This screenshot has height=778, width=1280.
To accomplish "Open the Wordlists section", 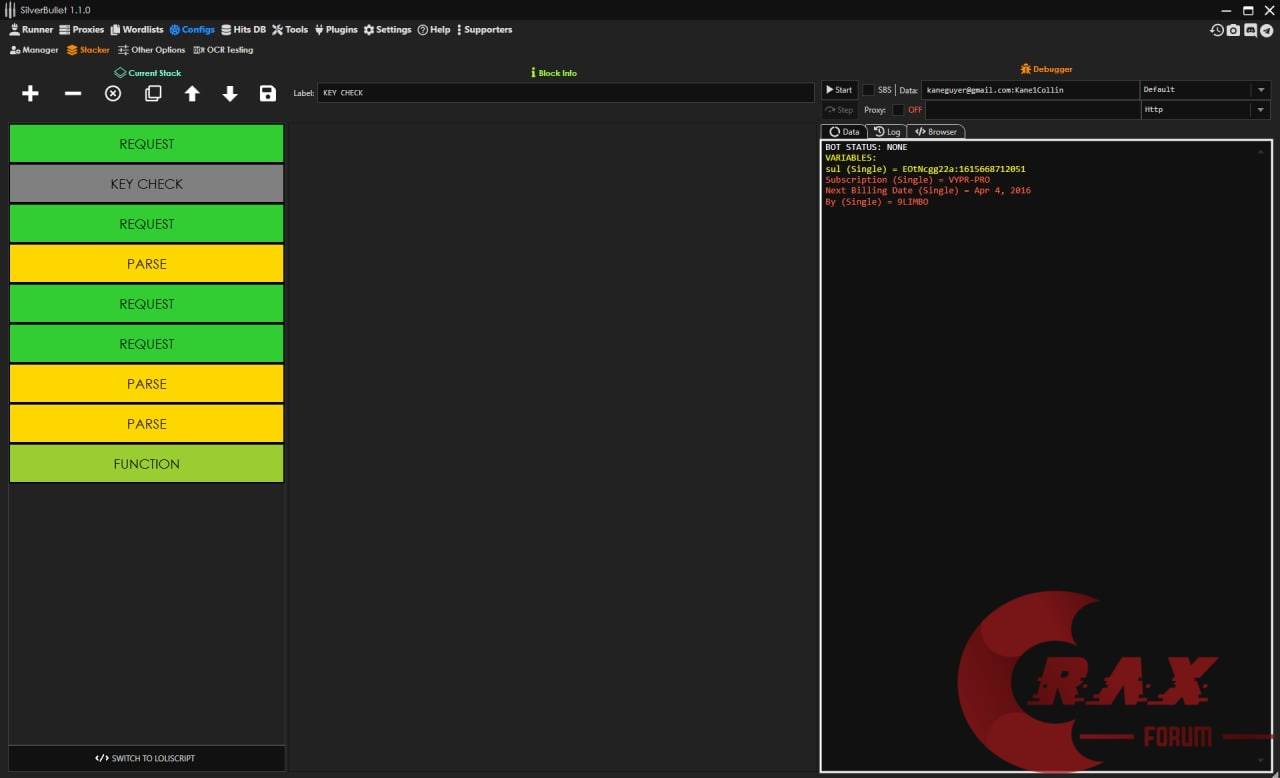I will coord(137,30).
